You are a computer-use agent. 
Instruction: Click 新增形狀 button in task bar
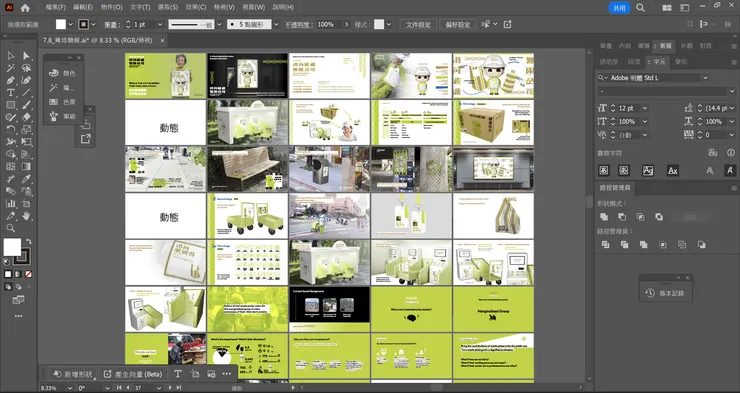point(73,374)
